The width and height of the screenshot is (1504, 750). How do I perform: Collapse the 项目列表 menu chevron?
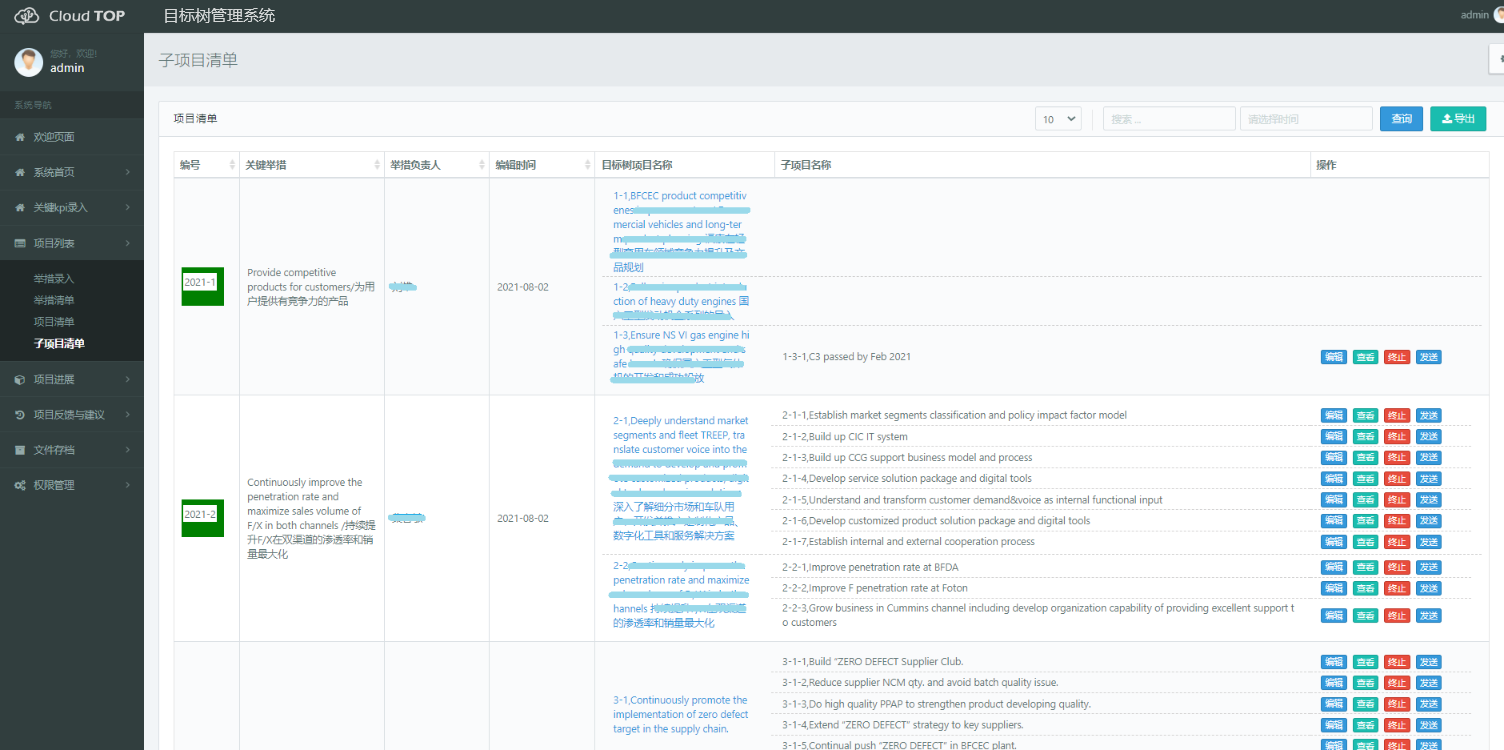pyautogui.click(x=128, y=243)
